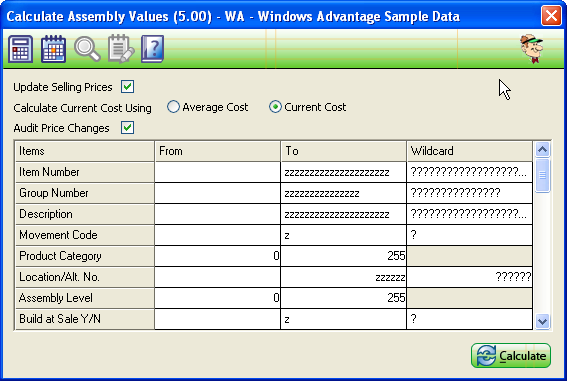Click the Group Number Wildcard field
The height and width of the screenshot is (381, 567).
coord(469,193)
